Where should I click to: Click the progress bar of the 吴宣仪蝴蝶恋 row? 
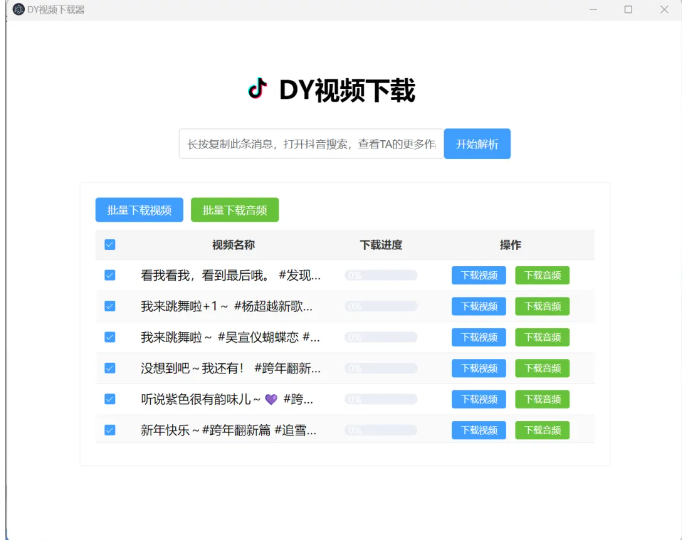point(380,337)
